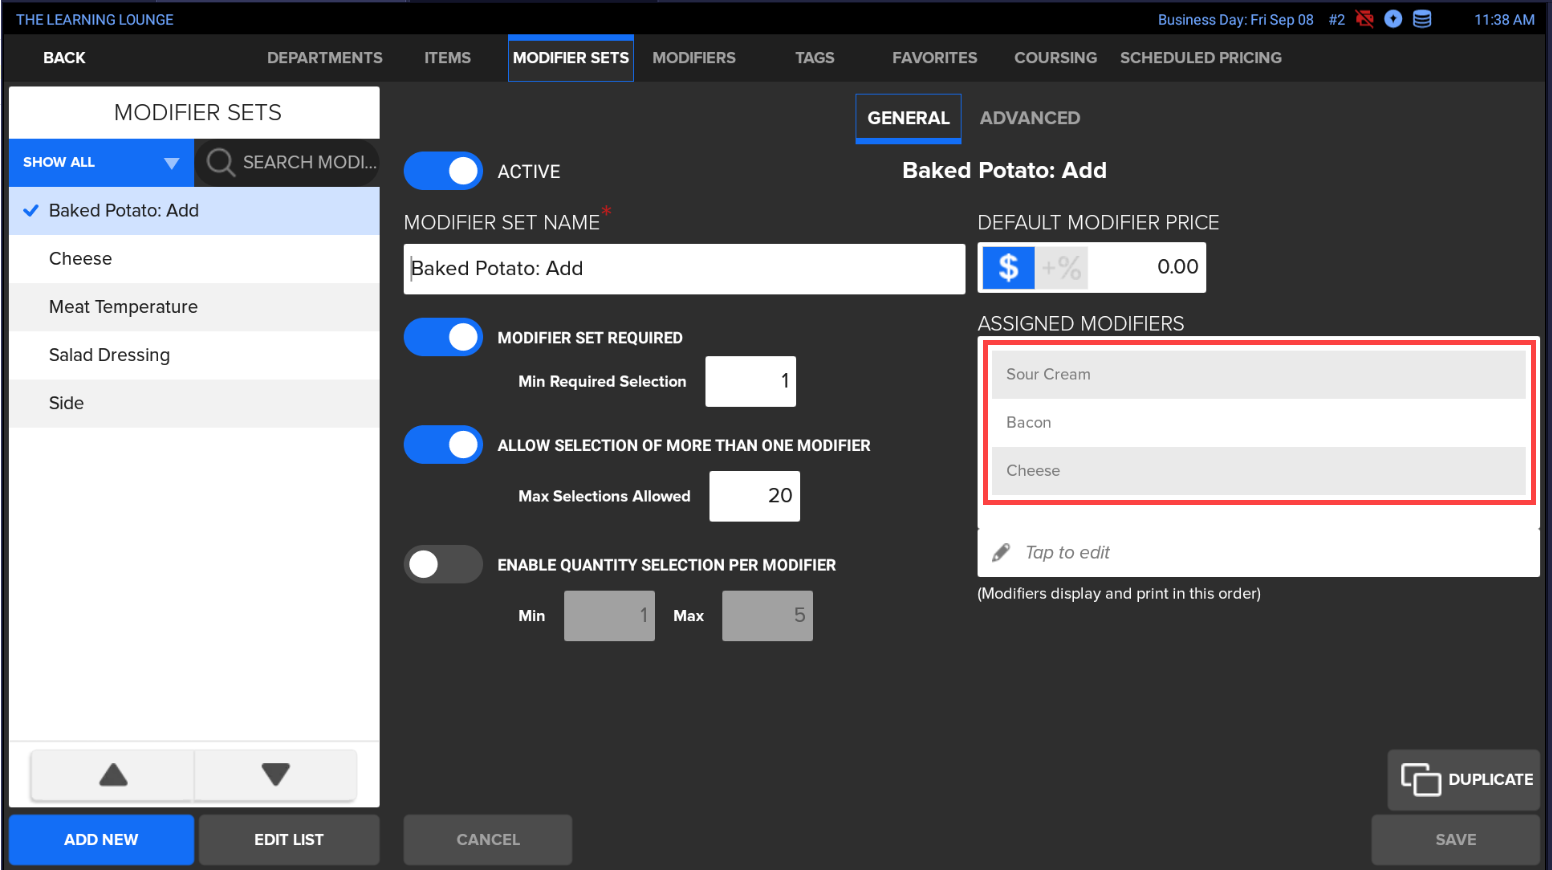Image resolution: width=1552 pixels, height=870 pixels.
Task: Click the red offline network icon
Action: pyautogui.click(x=1364, y=19)
